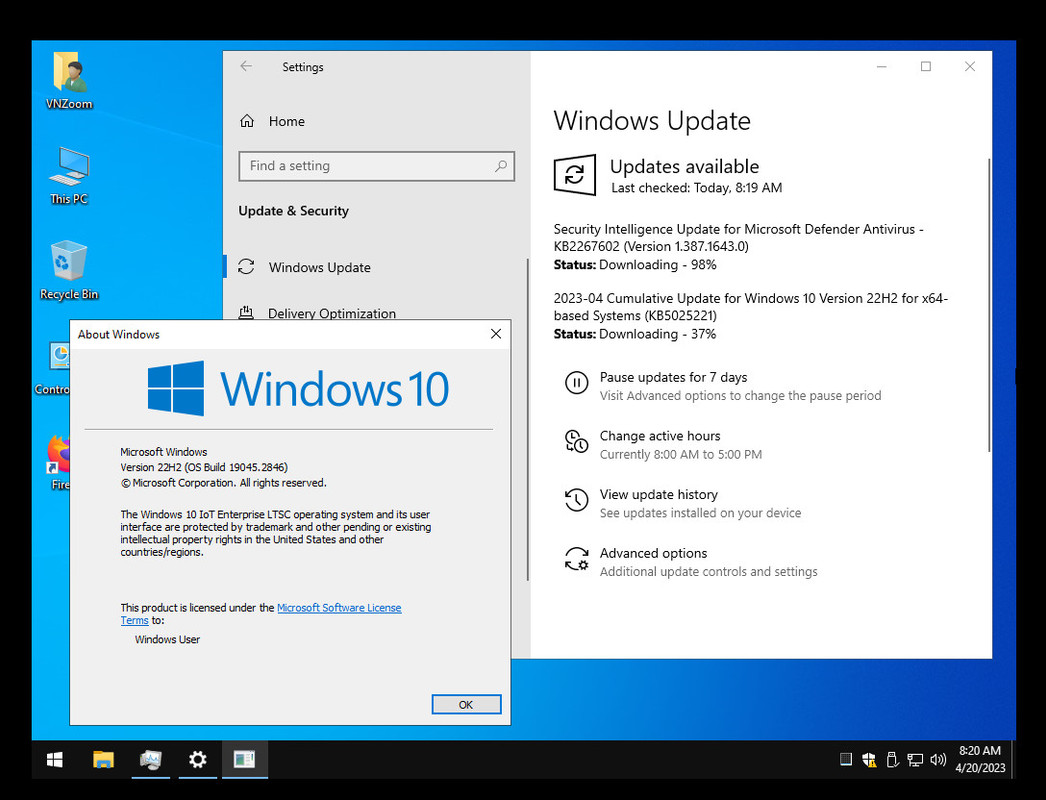The height and width of the screenshot is (800, 1046).
Task: Open the Start menu Windows logo
Action: tap(55, 759)
